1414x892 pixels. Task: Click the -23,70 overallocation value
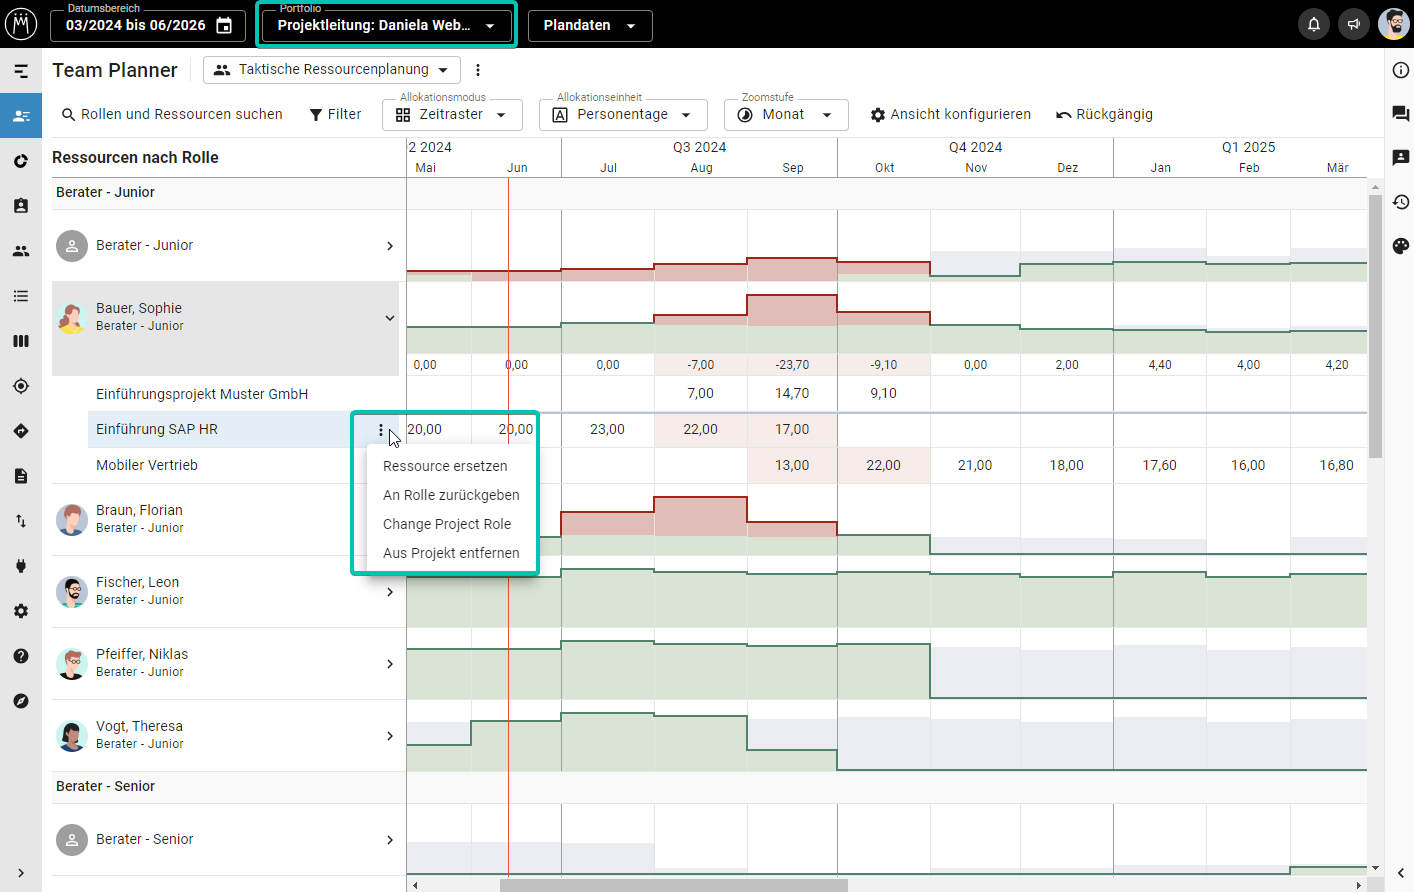coord(792,365)
